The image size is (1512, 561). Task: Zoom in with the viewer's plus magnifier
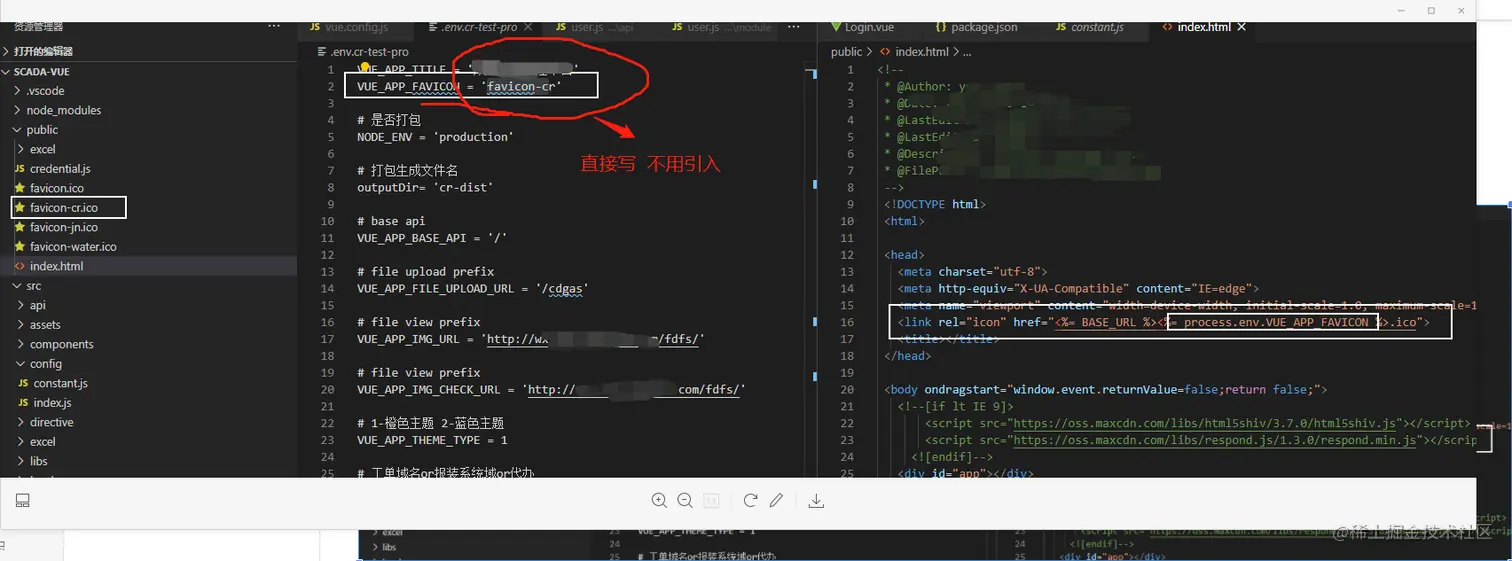(x=659, y=500)
